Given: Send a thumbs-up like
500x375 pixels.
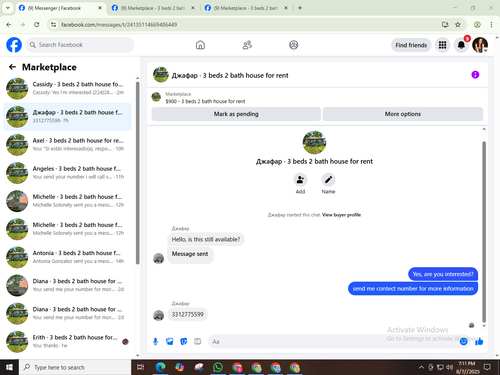Looking at the screenshot, I should click(x=479, y=341).
